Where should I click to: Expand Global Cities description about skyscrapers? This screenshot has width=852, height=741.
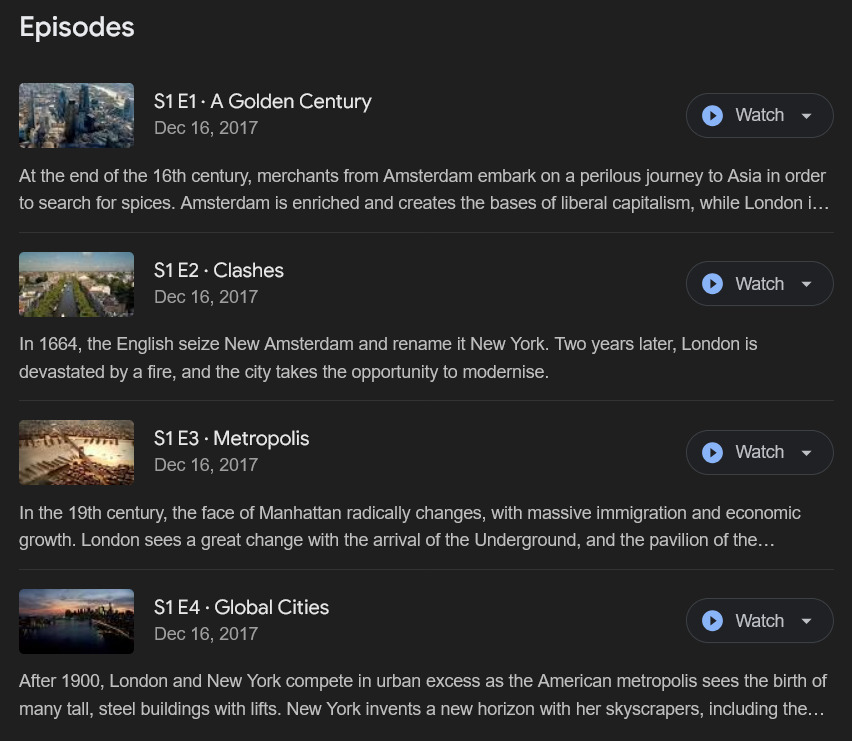click(422, 695)
